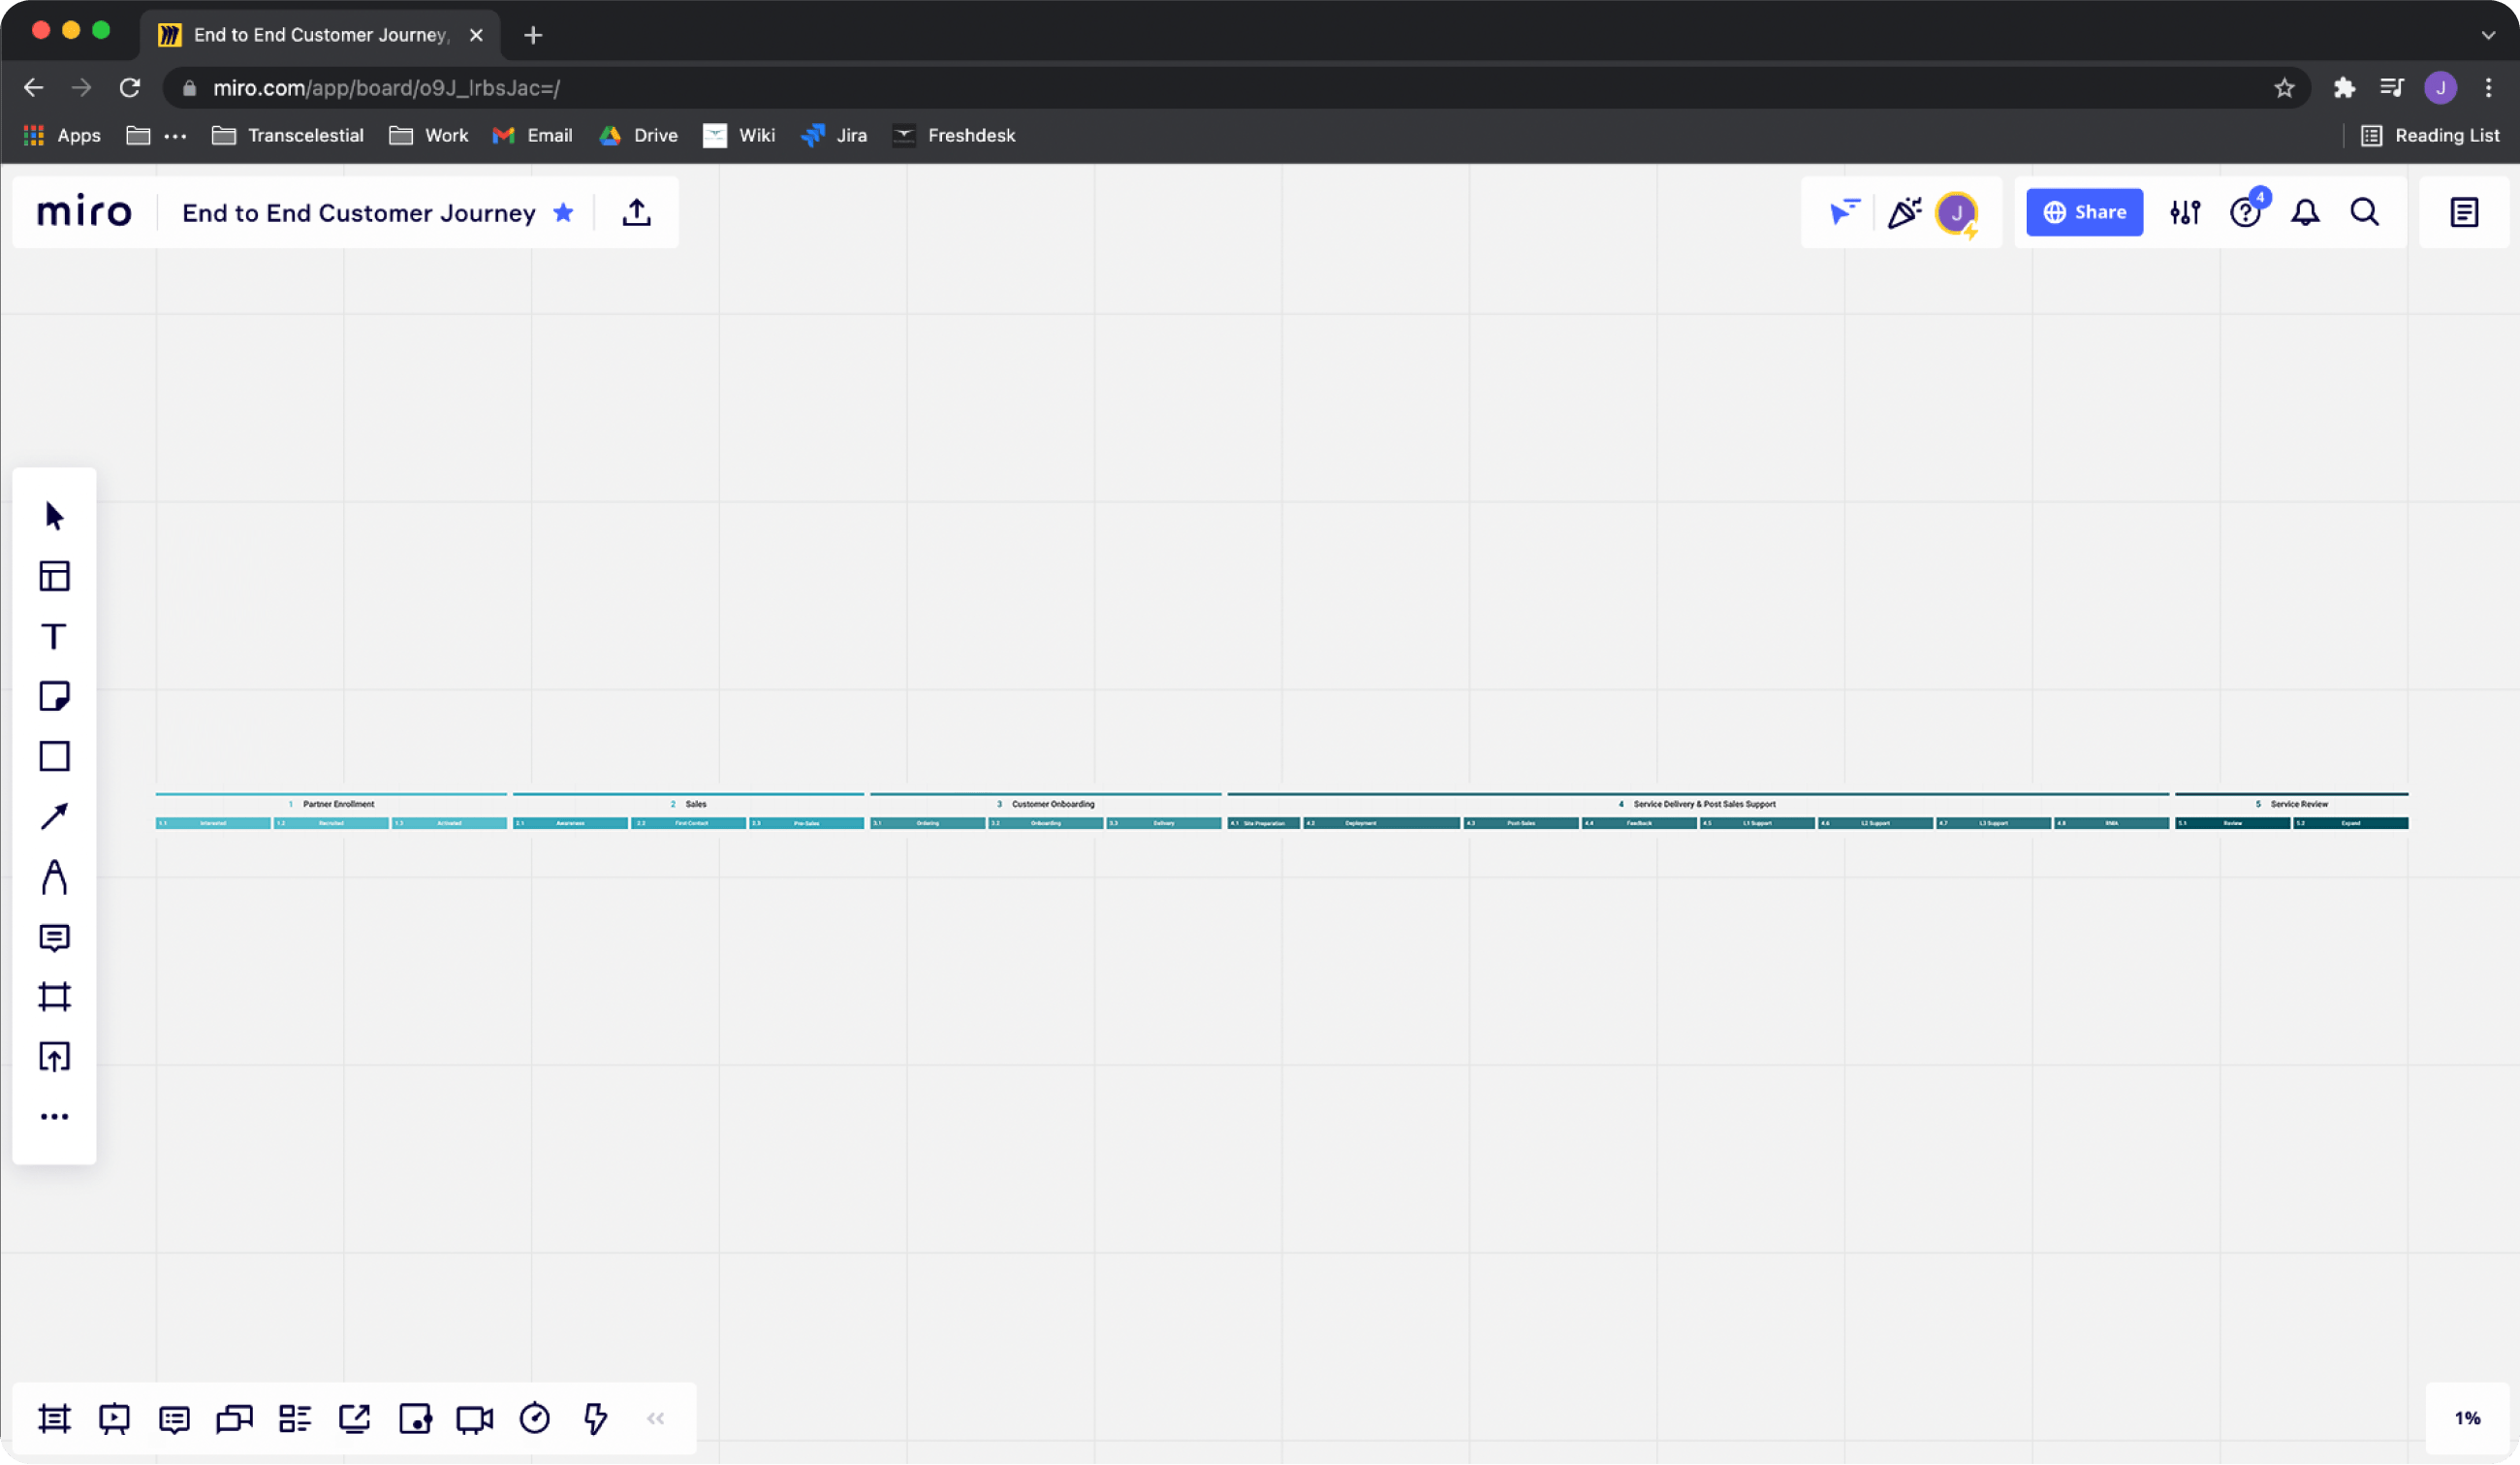2520x1465 pixels.
Task: Open board settings sliders icon
Action: [2185, 212]
